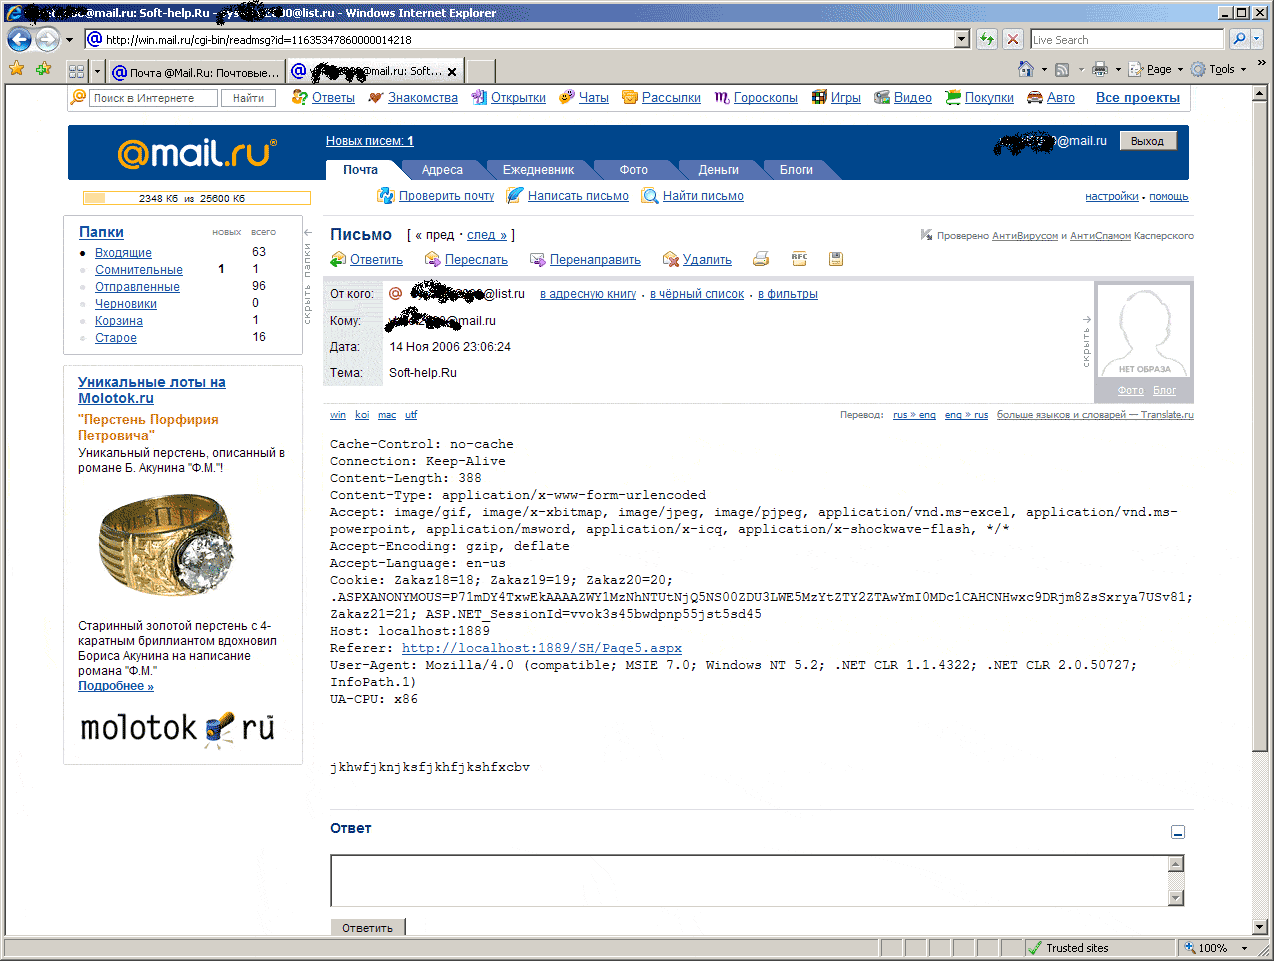Switch to the Ежедневник tab

(x=538, y=170)
